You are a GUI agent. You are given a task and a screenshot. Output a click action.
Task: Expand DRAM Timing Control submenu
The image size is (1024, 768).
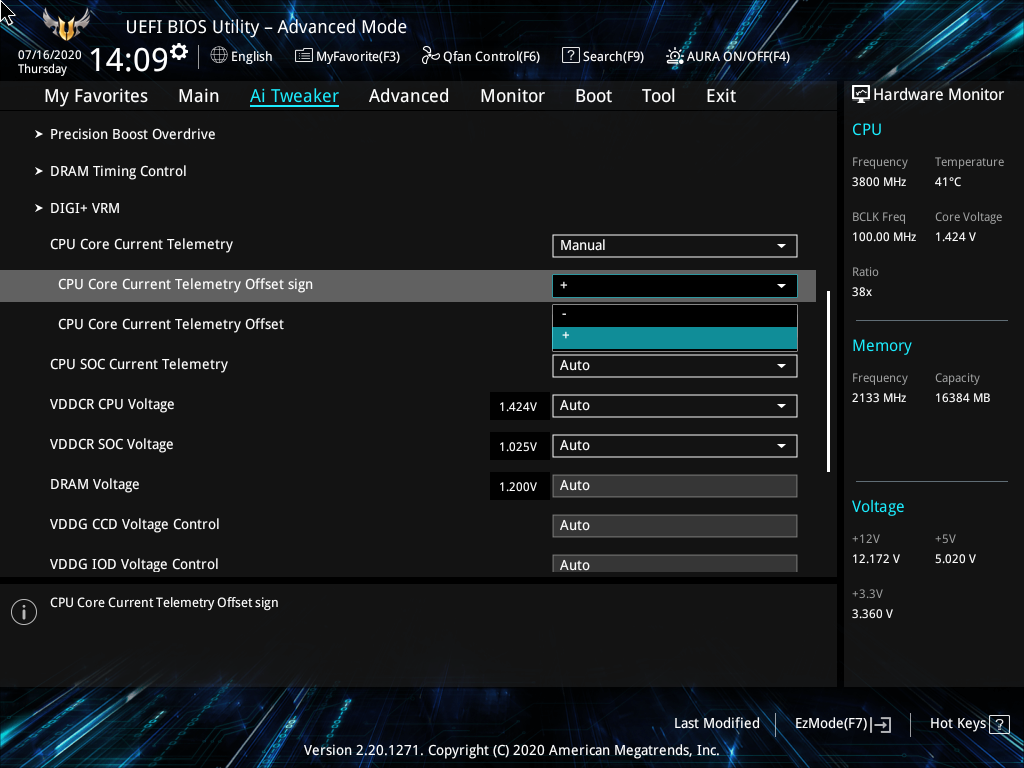[118, 171]
